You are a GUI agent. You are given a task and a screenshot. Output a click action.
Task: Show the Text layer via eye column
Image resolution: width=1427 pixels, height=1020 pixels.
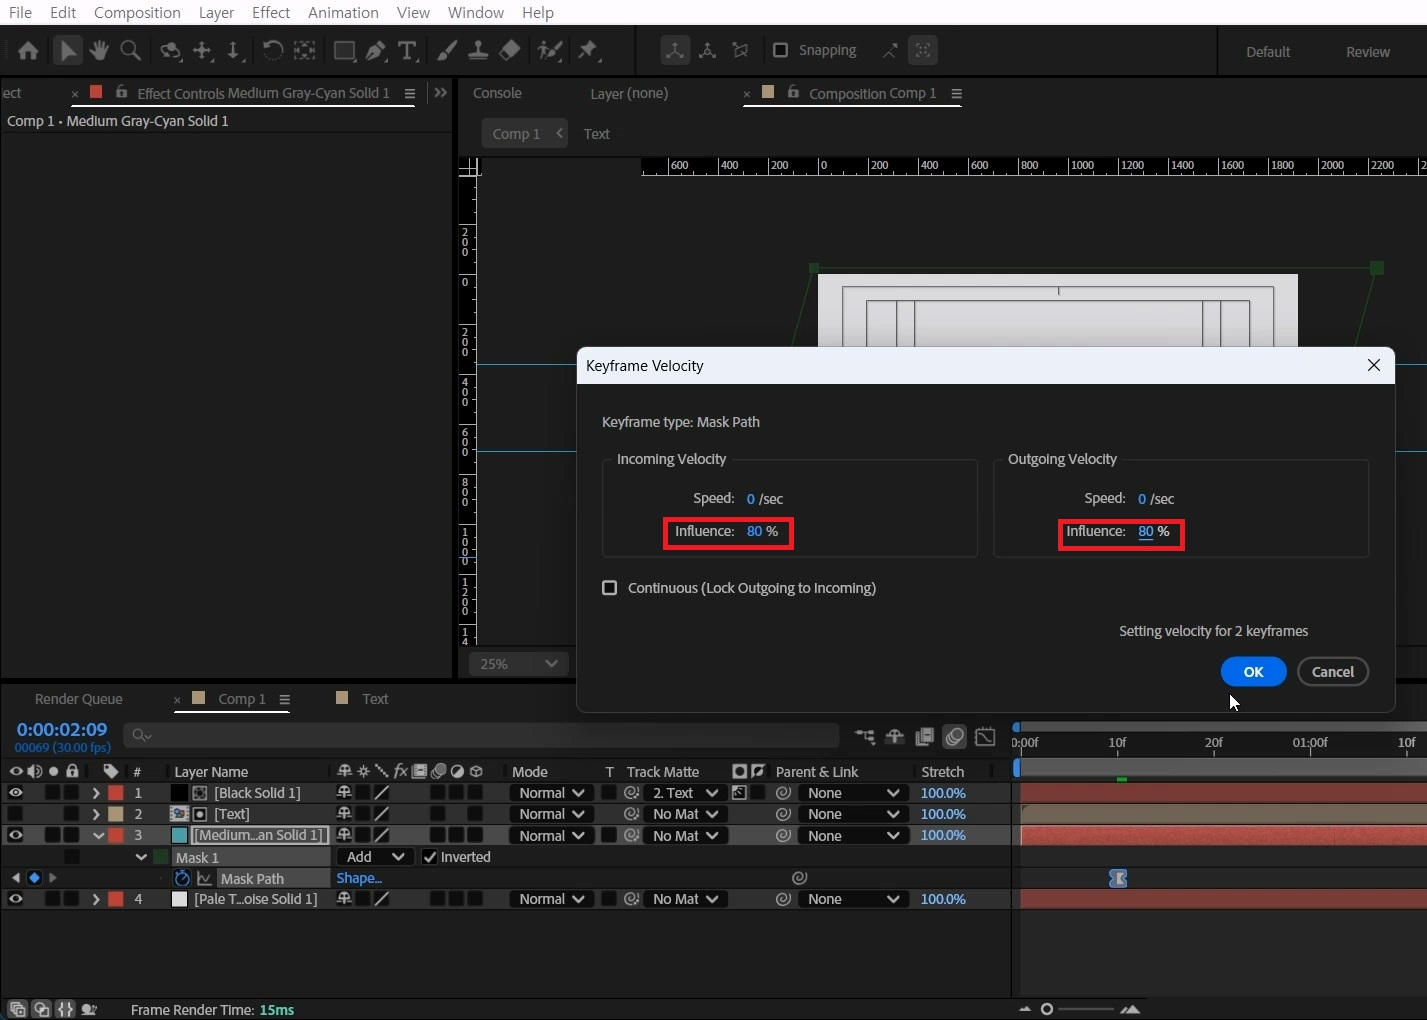pyautogui.click(x=15, y=814)
